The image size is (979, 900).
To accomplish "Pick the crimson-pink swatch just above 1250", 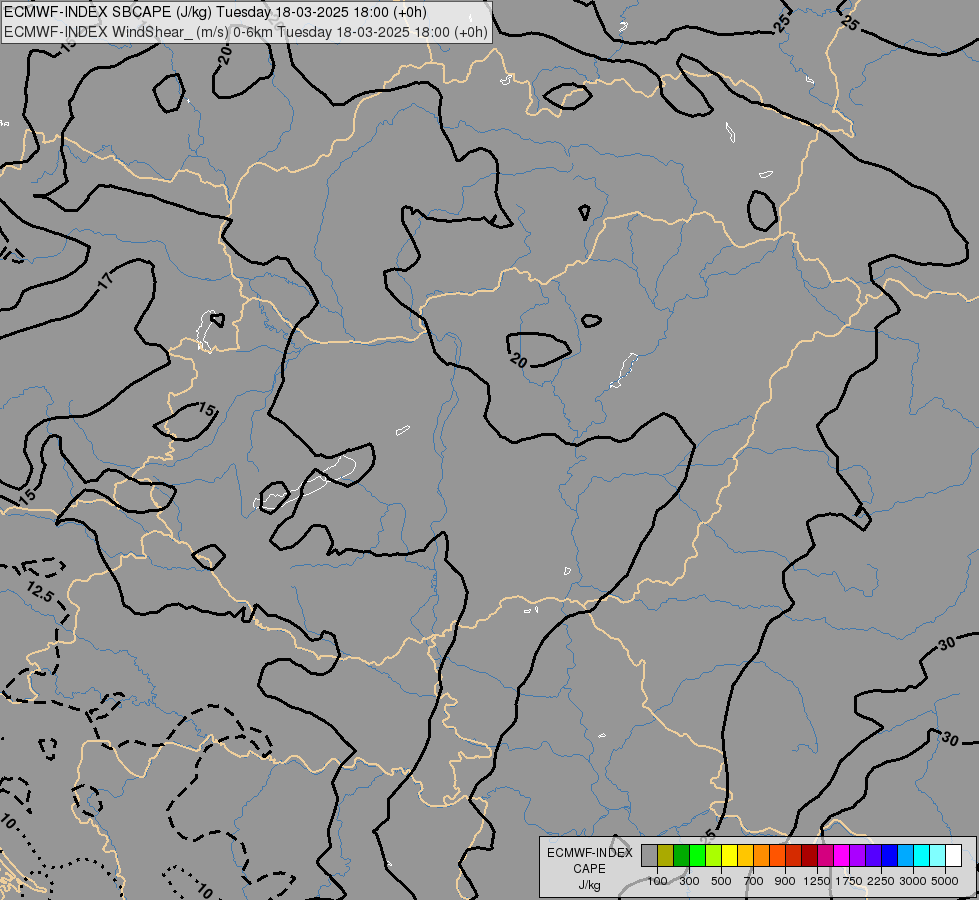I will pos(825,856).
